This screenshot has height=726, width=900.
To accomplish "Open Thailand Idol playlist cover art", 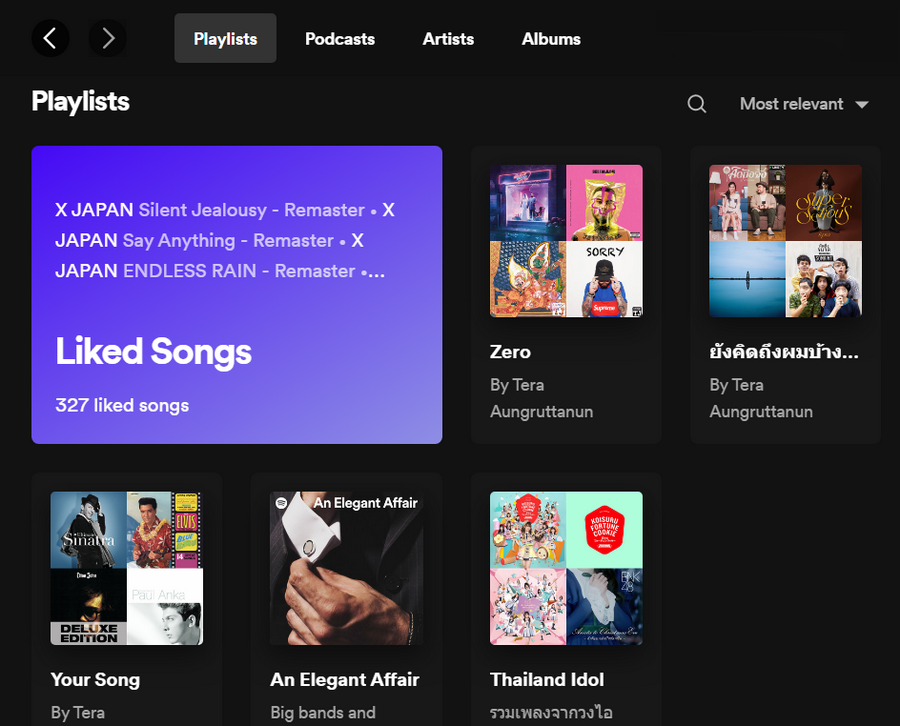I will click(x=566, y=568).
